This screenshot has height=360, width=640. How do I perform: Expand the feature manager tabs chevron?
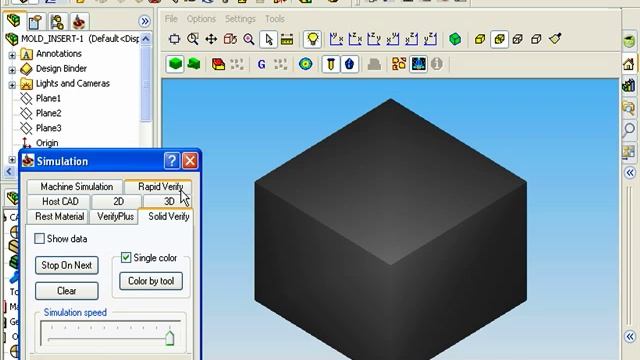144,21
